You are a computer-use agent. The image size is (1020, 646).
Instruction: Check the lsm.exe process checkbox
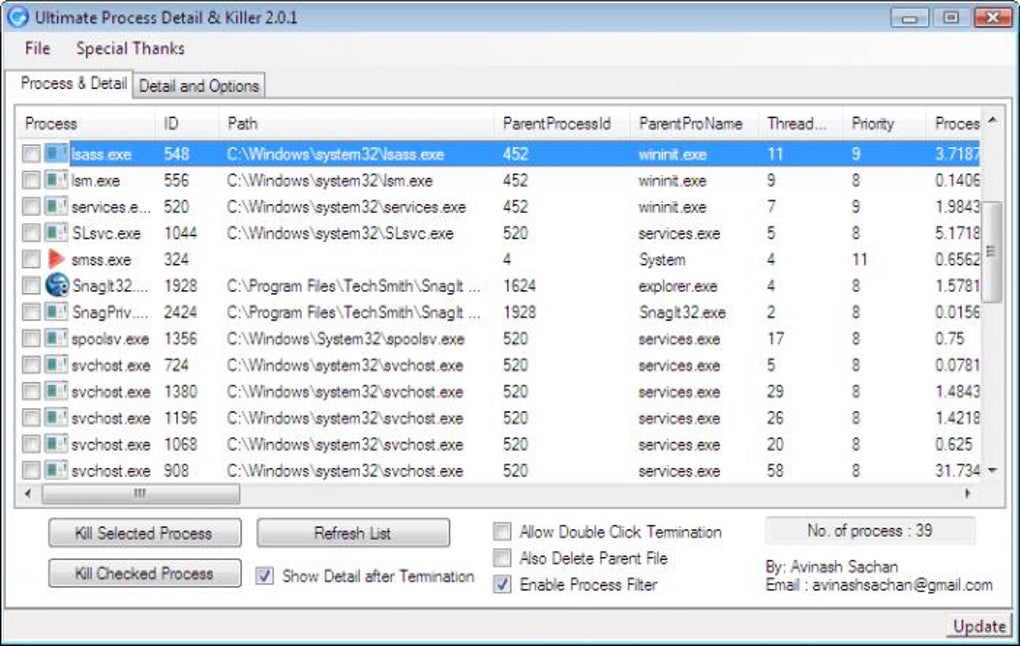pyautogui.click(x=31, y=180)
